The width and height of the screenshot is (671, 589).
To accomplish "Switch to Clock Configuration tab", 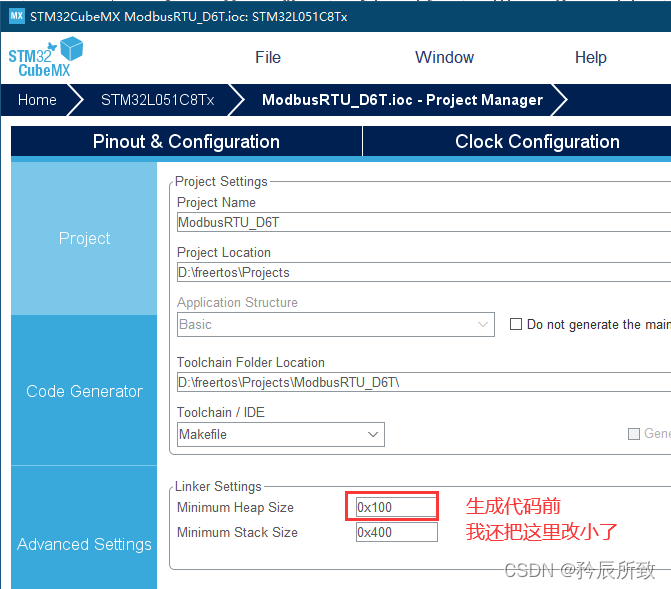I will [537, 141].
